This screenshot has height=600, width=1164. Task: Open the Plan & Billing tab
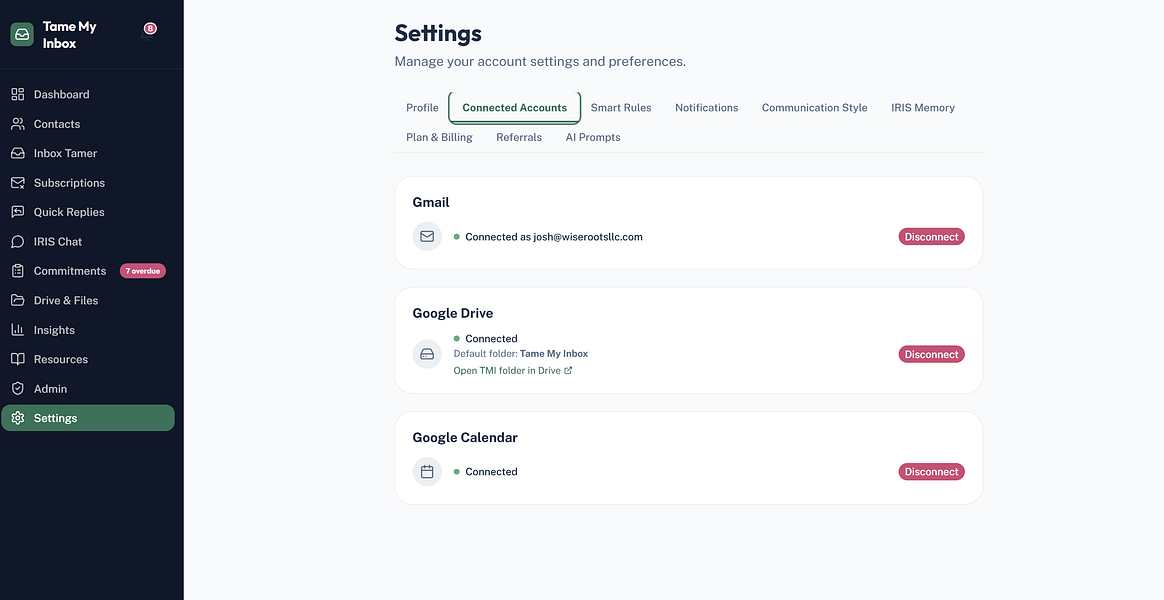[439, 137]
